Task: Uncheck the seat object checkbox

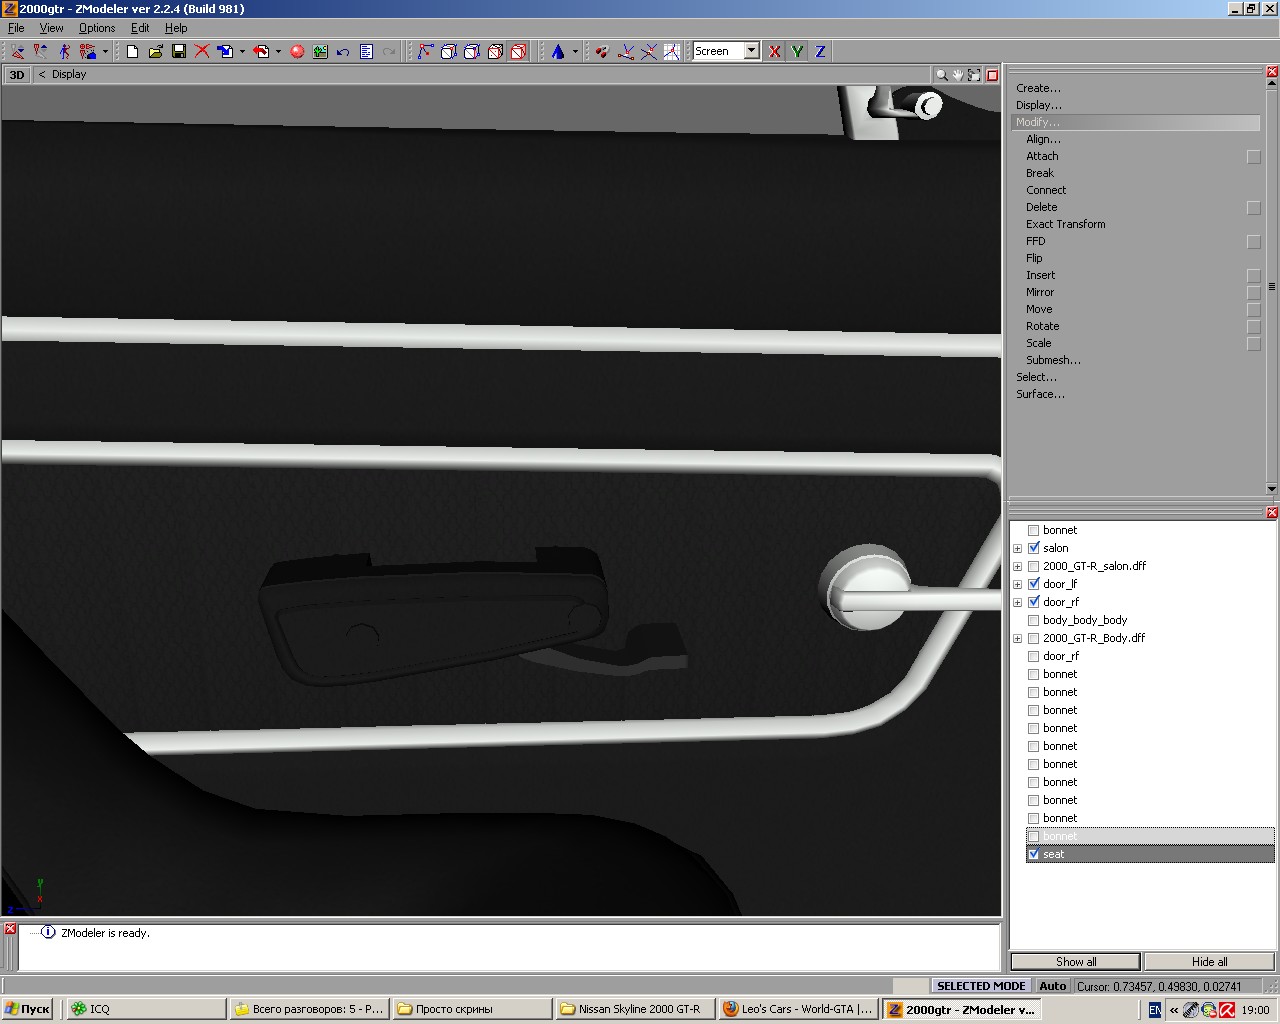Action: tap(1034, 854)
